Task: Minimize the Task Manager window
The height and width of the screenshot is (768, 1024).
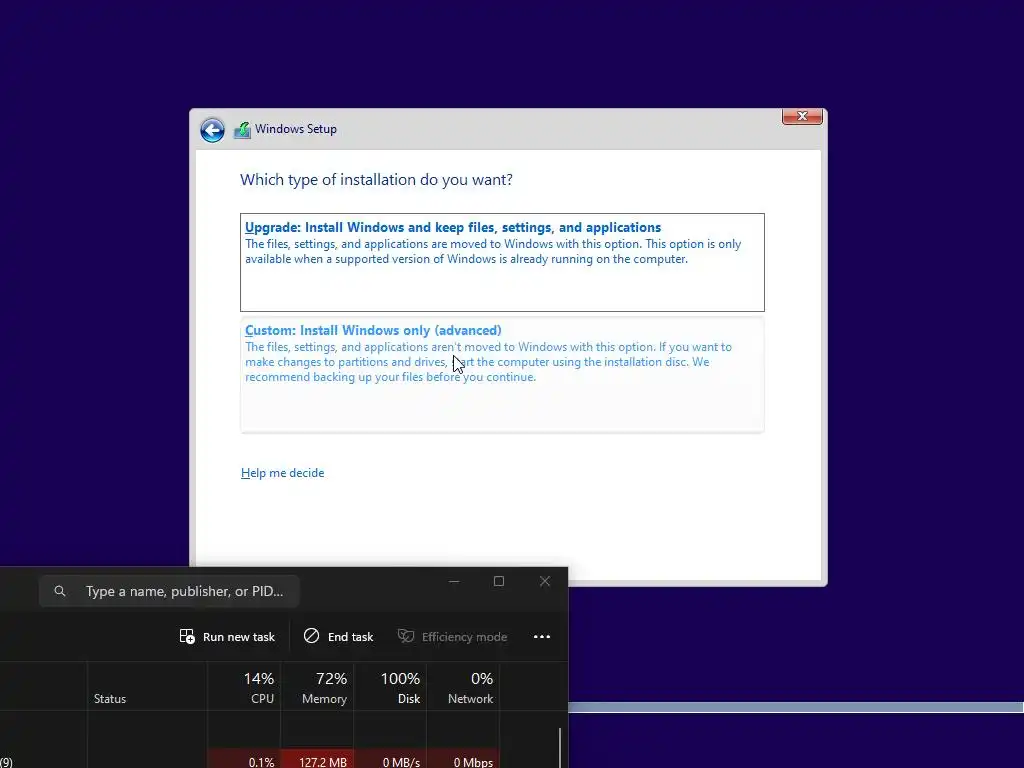Action: [x=455, y=581]
